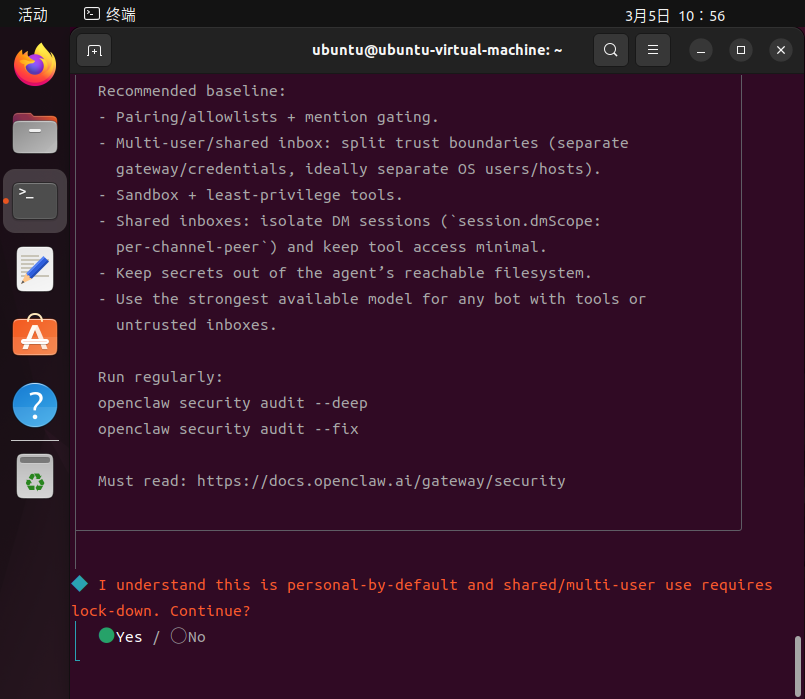Maximize the terminal window
The width and height of the screenshot is (805, 699).
pos(741,50)
